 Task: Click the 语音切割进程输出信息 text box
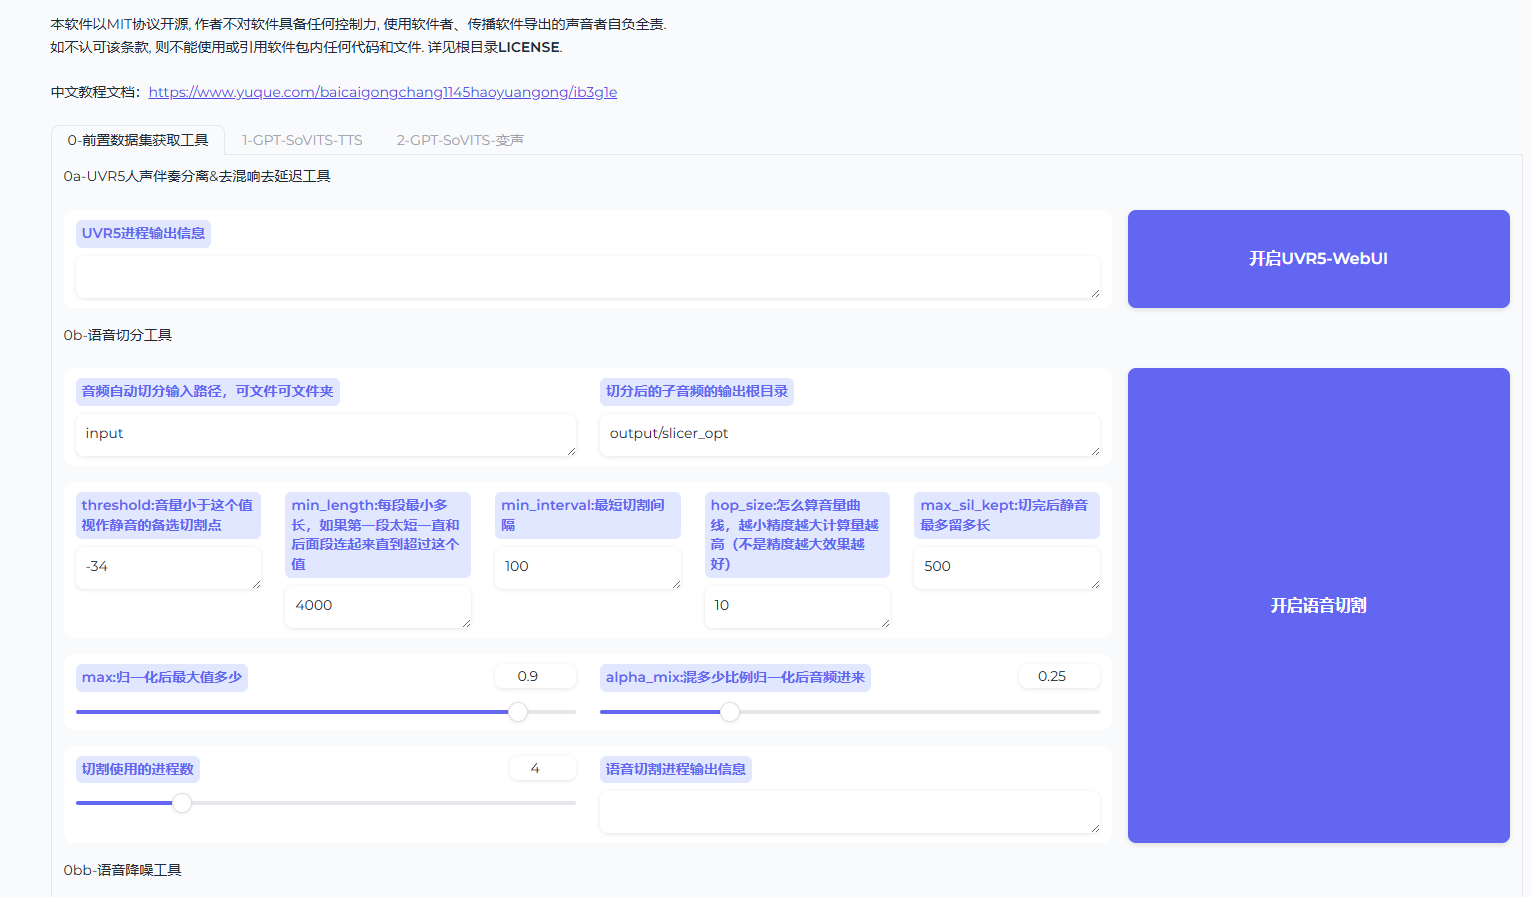pos(850,812)
